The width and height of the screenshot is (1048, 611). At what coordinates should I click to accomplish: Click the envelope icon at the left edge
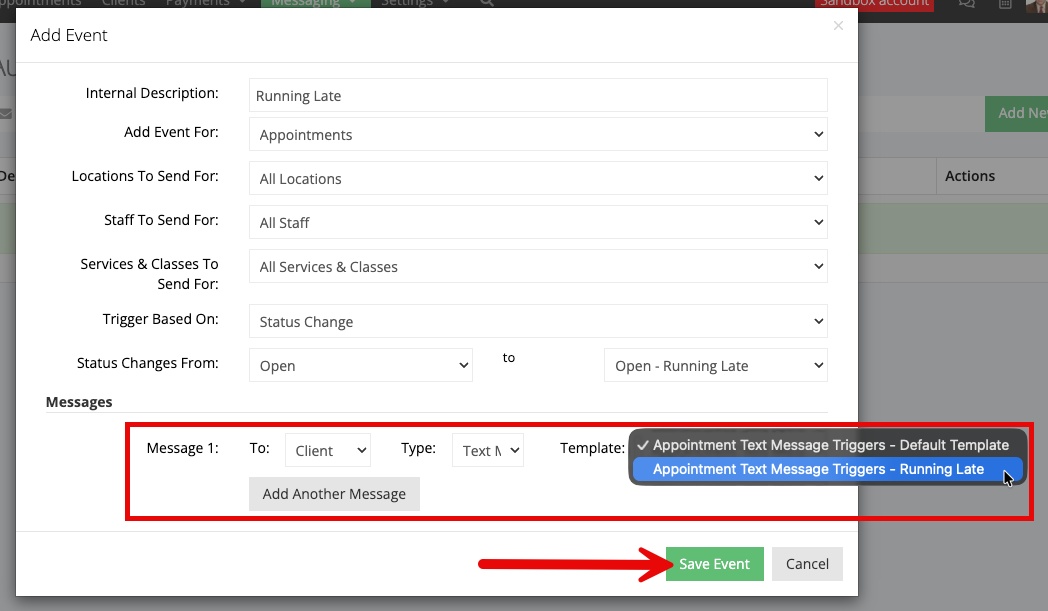coord(6,114)
